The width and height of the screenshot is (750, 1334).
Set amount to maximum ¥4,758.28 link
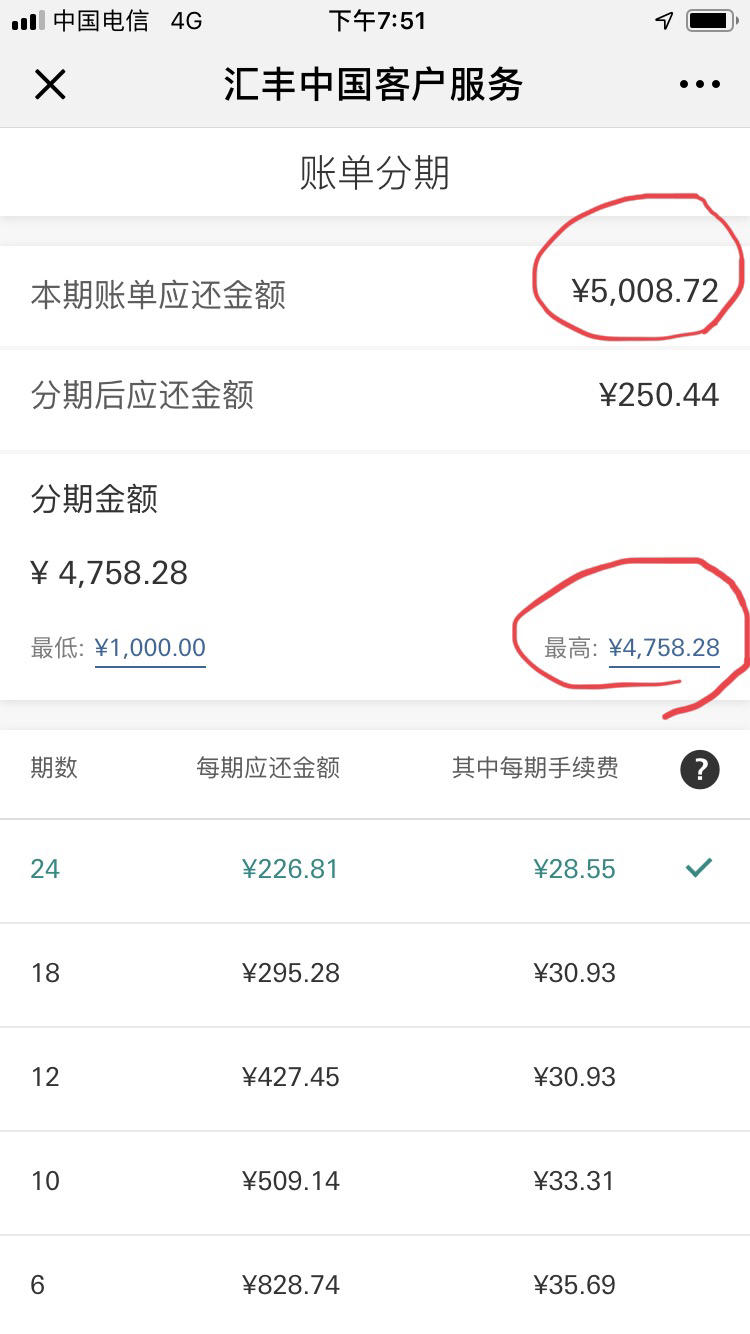pos(664,648)
